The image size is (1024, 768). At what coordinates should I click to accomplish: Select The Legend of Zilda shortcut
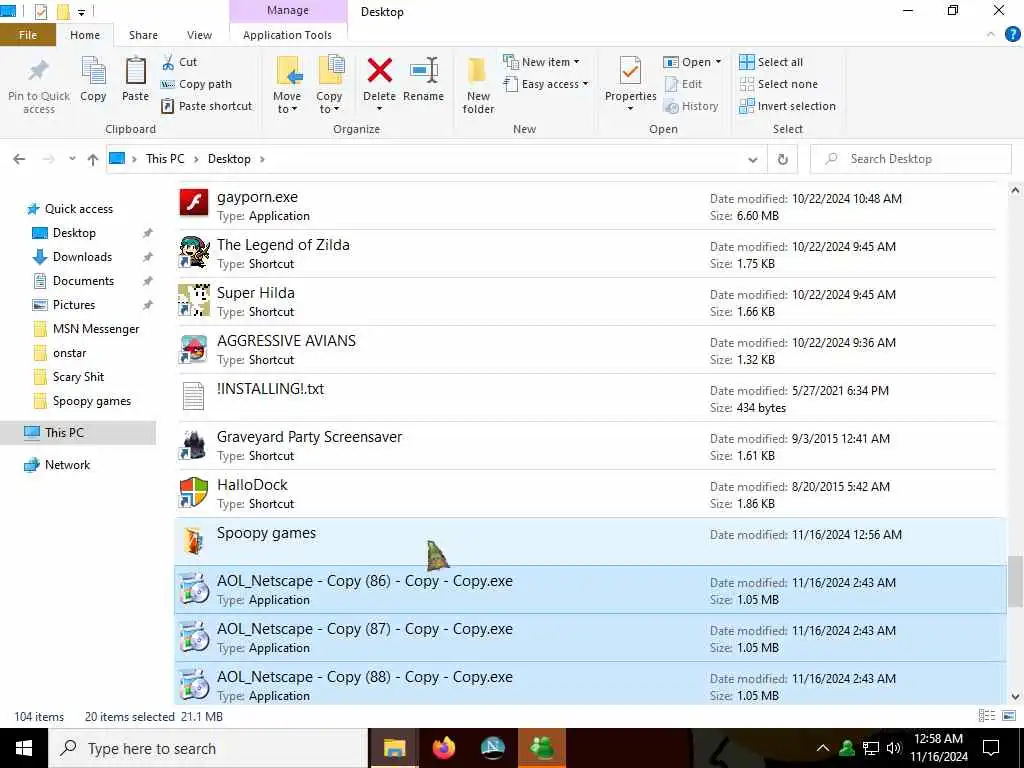coord(586,254)
